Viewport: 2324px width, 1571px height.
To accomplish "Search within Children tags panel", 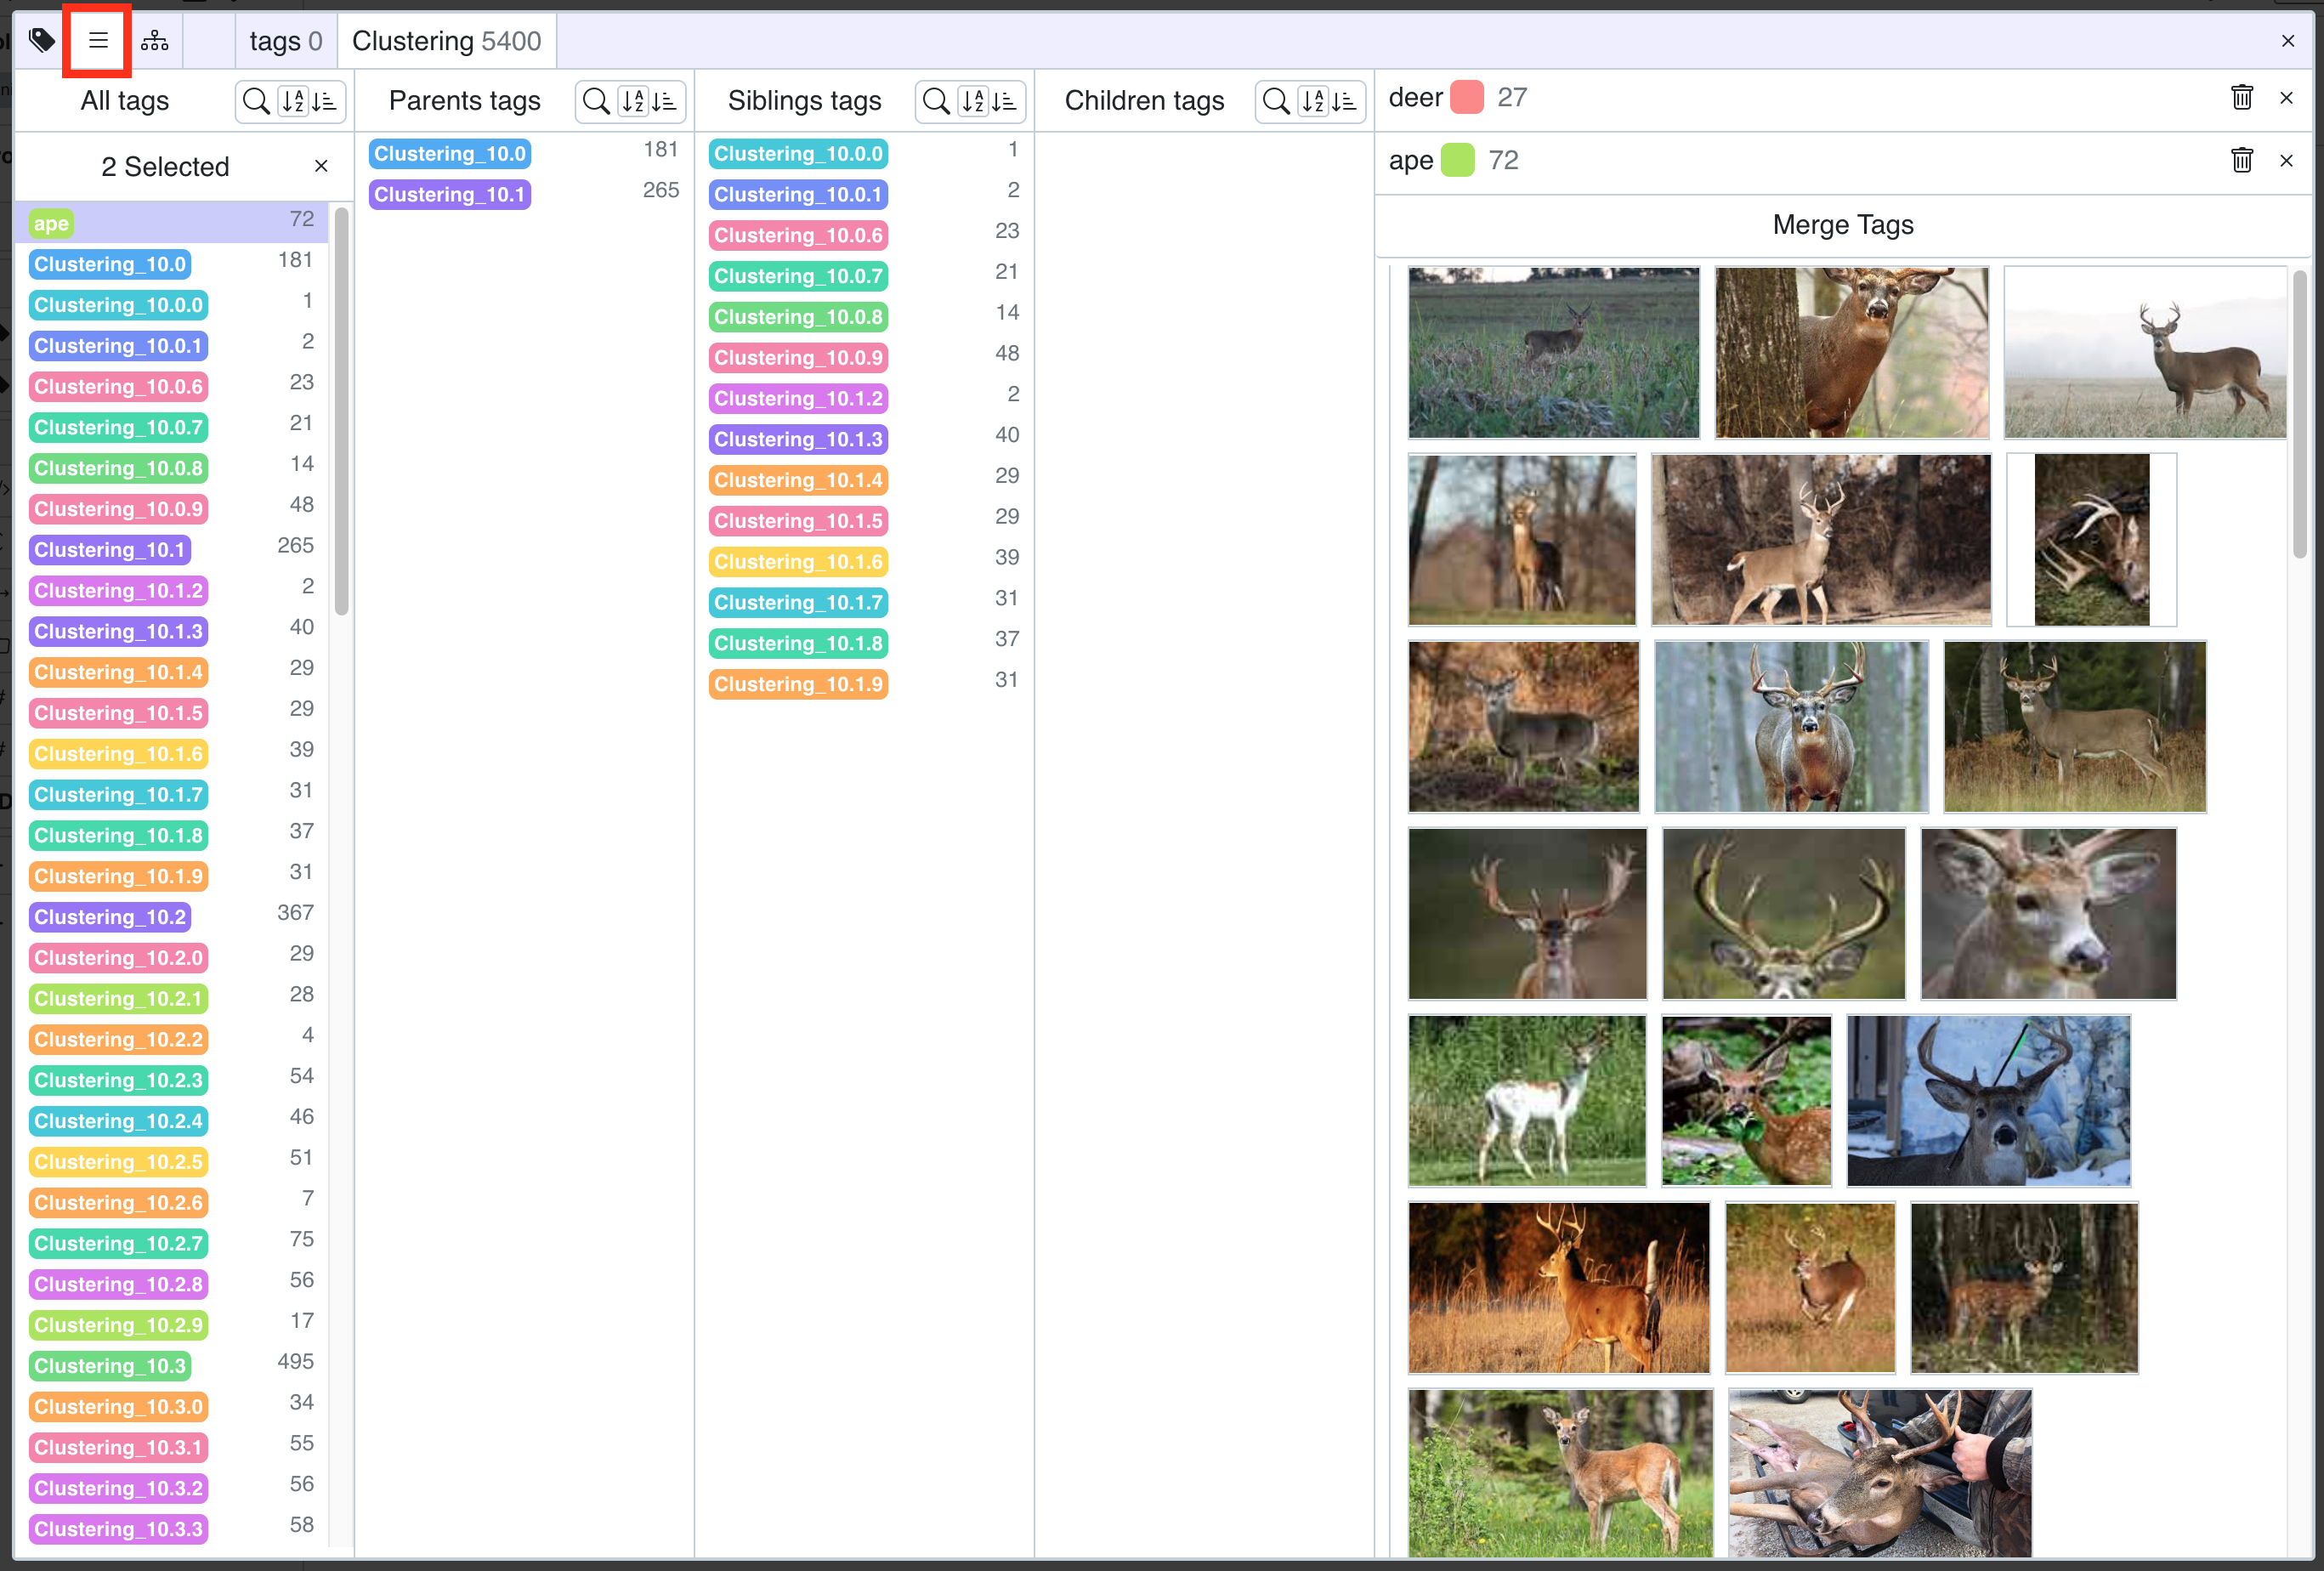I will (1276, 101).
